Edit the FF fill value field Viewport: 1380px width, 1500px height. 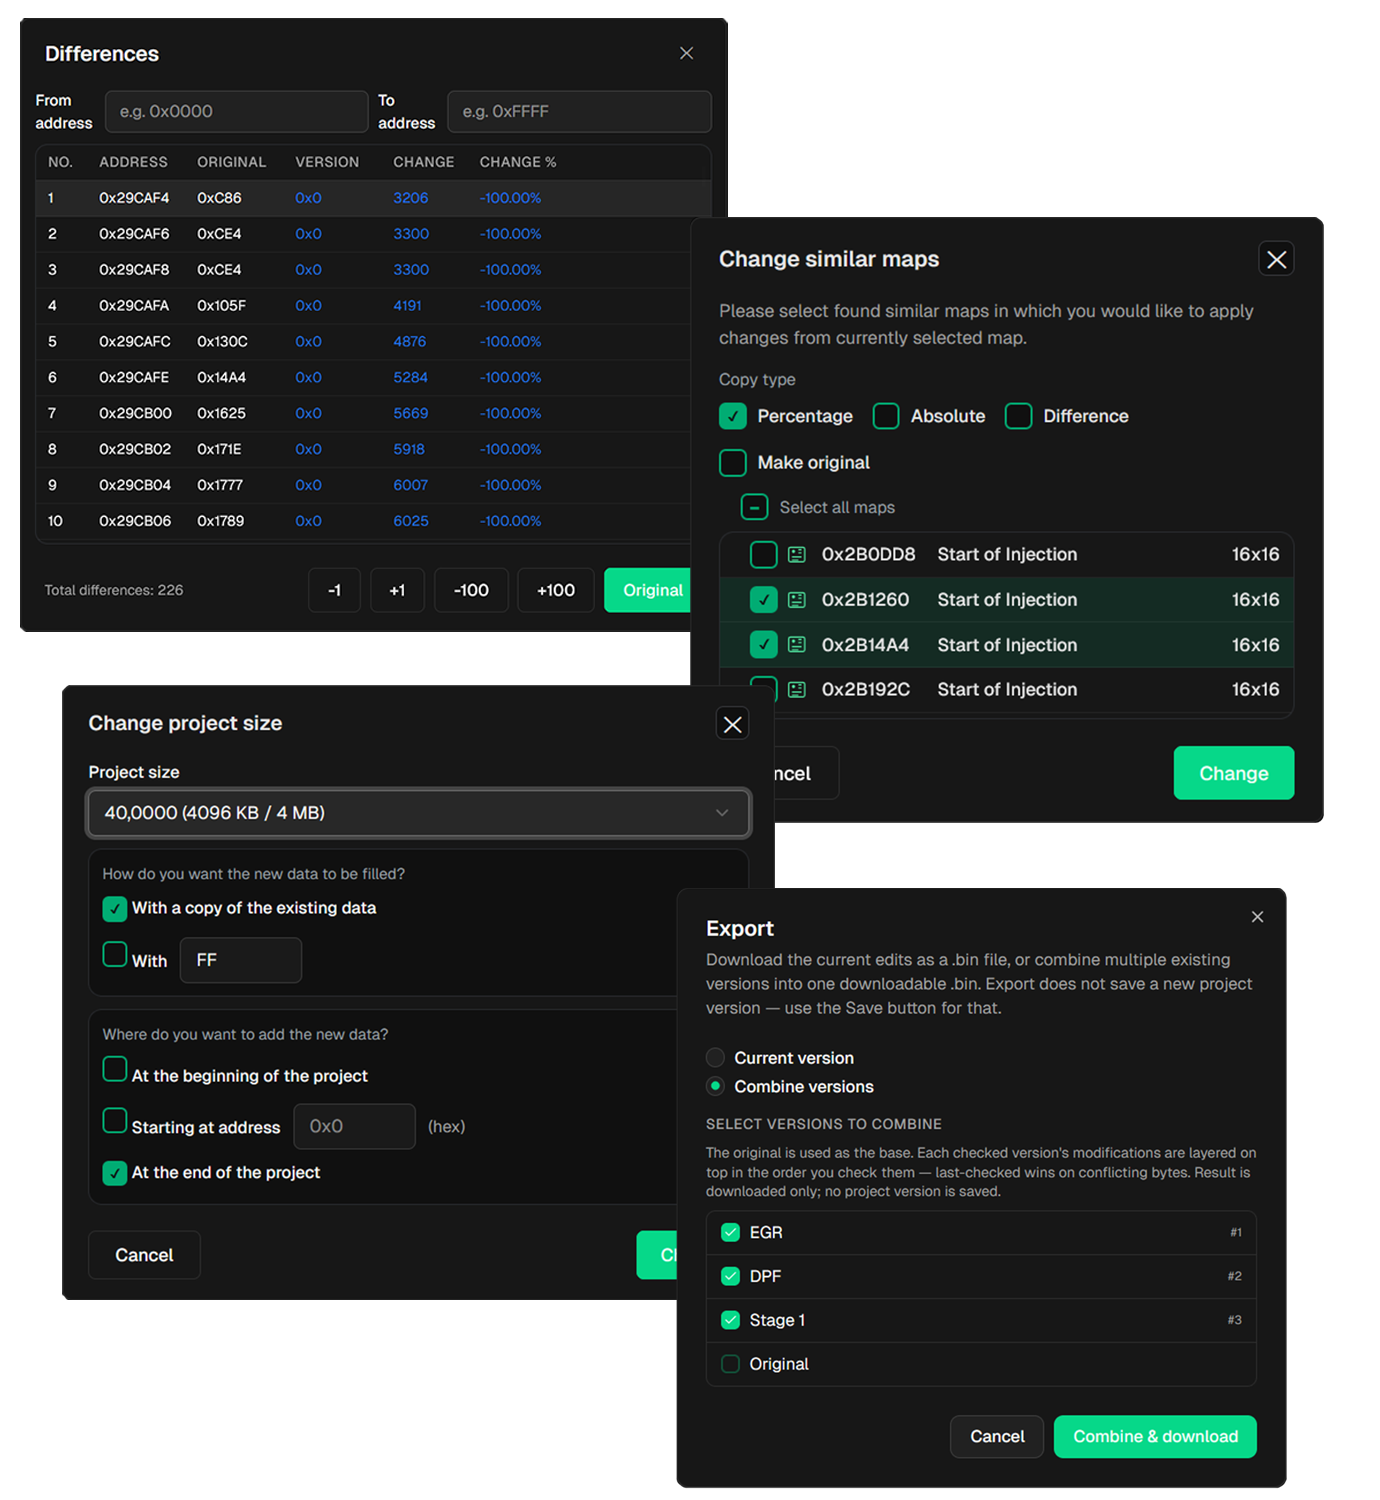(241, 960)
